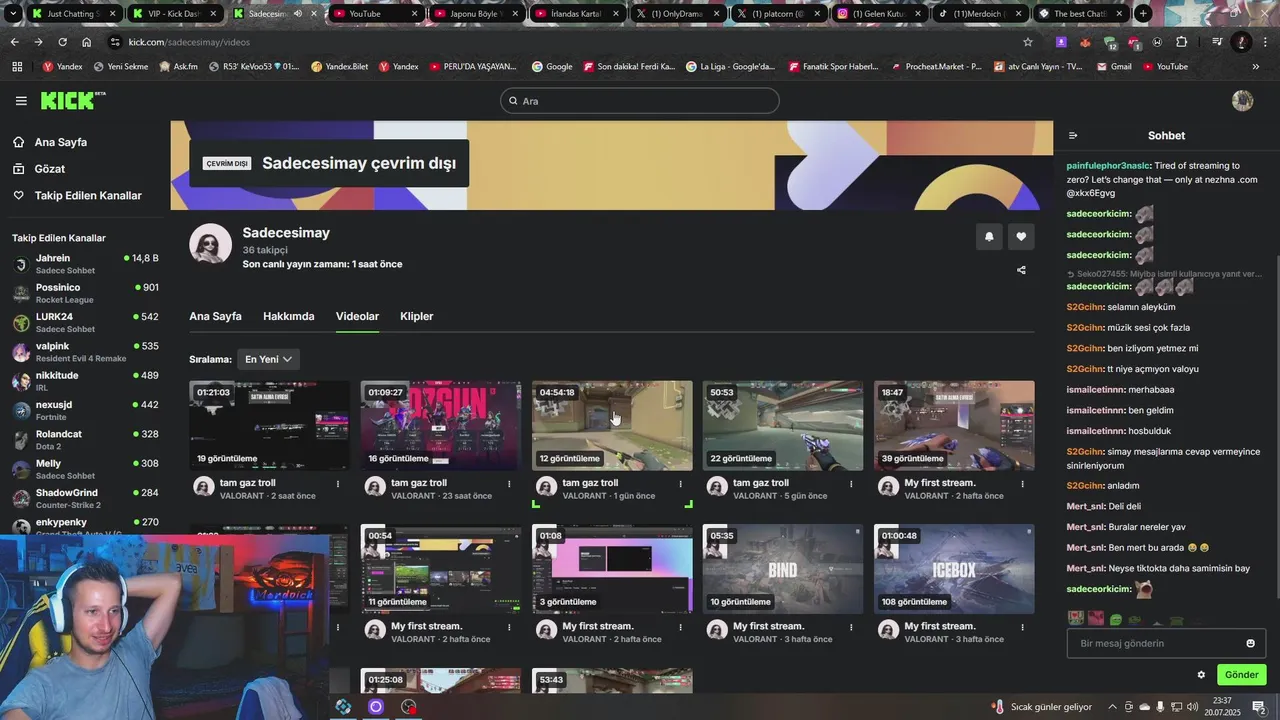Open Possinico channel in followed list
1280x720 pixels.
85,293
